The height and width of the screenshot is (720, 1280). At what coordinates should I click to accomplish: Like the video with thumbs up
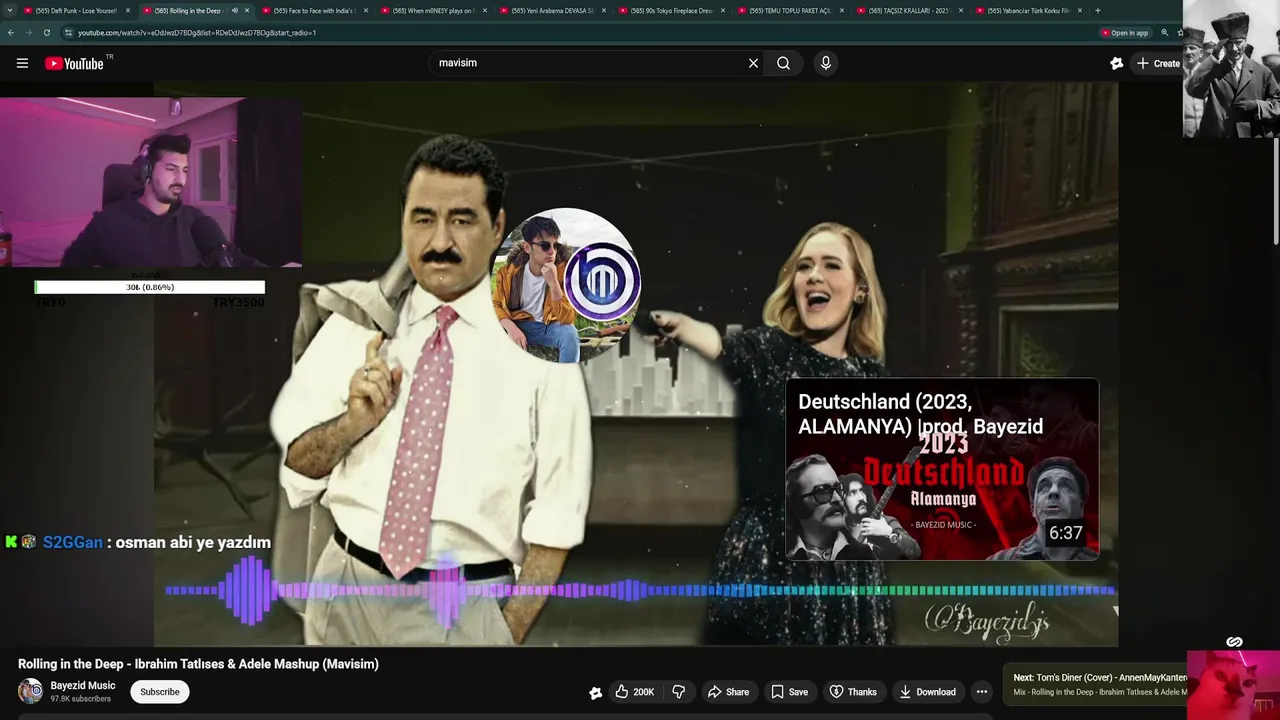(x=634, y=692)
